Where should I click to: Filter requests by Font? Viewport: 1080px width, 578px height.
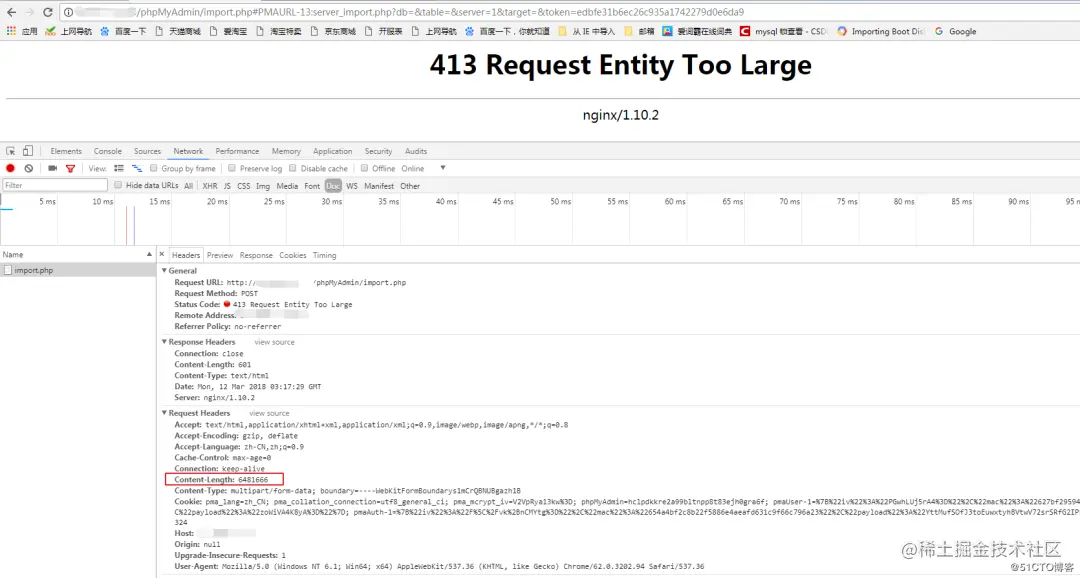tap(312, 186)
